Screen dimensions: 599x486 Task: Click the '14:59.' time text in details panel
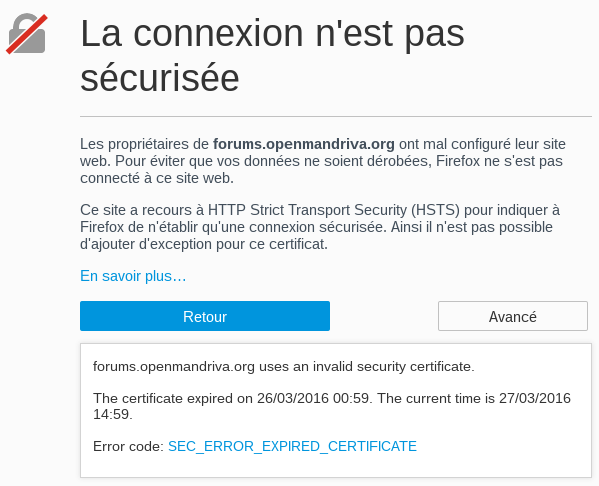(x=113, y=414)
